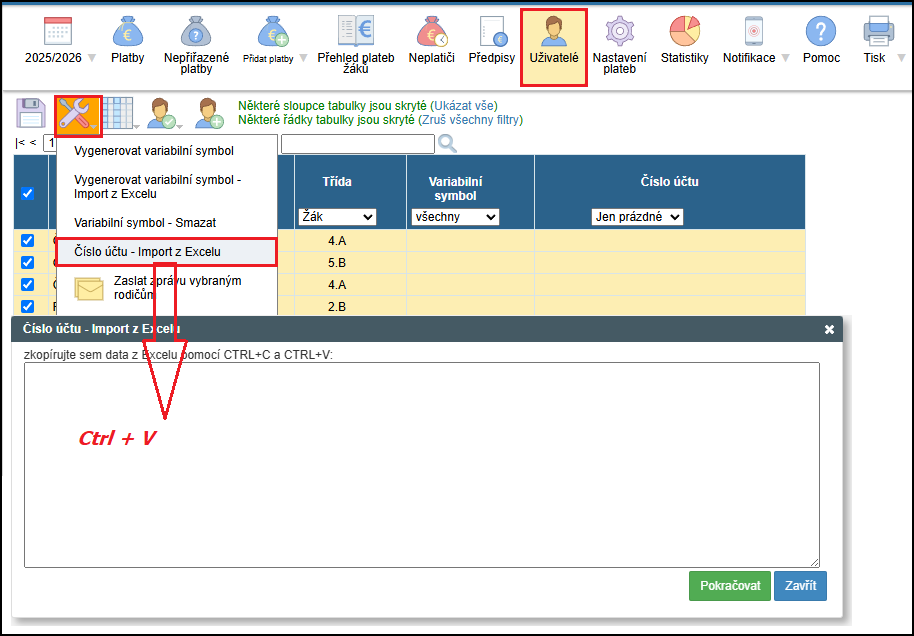Click into the Excel data paste text area
This screenshot has width=914, height=636.
coord(421,465)
